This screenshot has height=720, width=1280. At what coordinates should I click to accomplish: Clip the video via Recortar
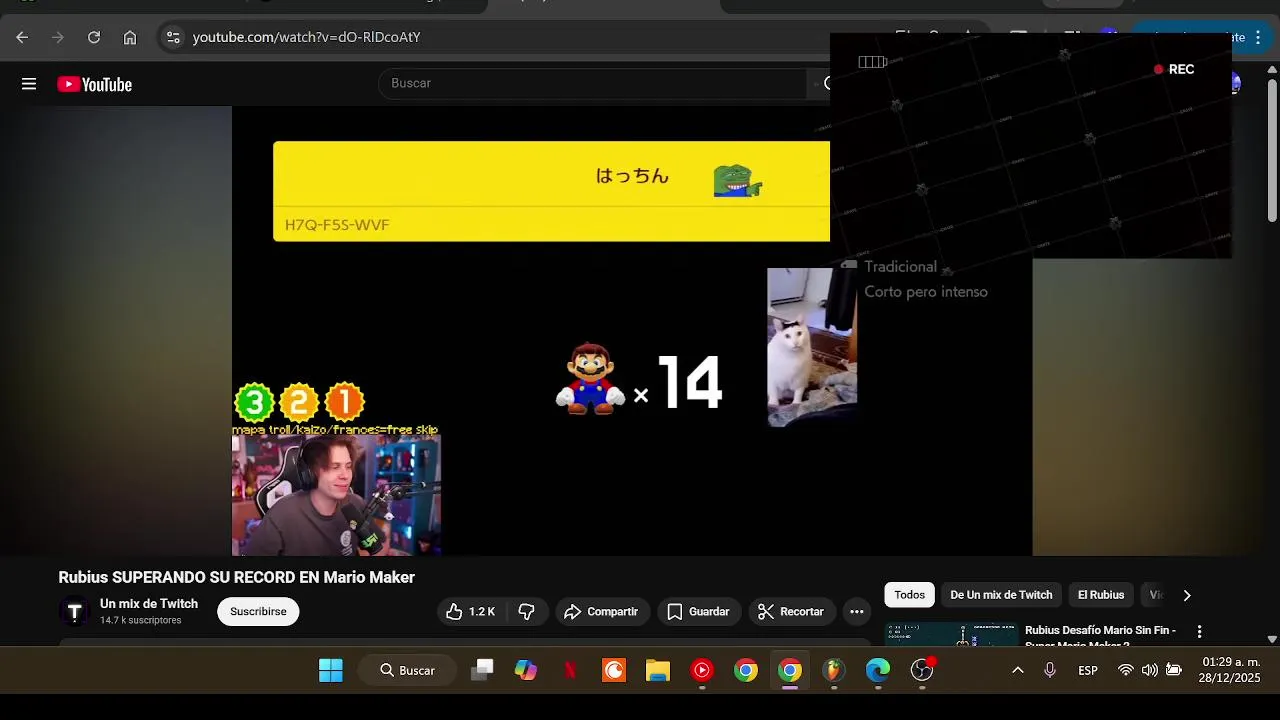(790, 611)
